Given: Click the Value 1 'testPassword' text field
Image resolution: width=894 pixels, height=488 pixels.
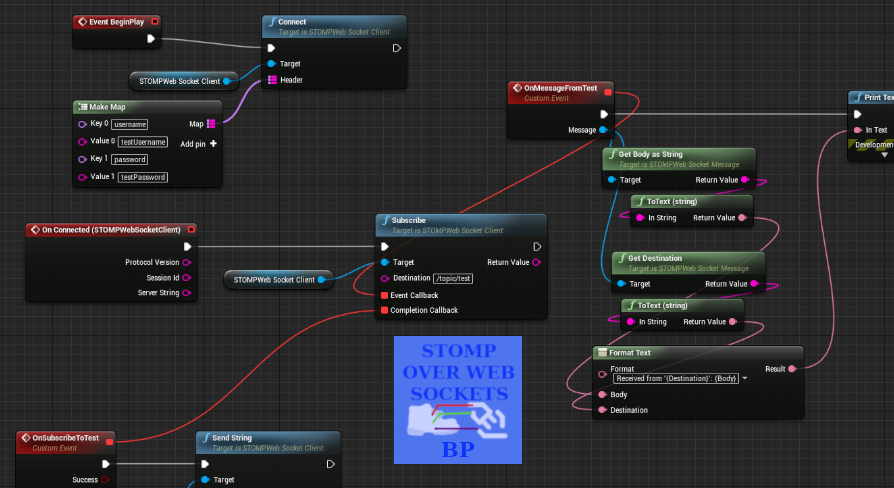Looking at the screenshot, I should [x=143, y=177].
